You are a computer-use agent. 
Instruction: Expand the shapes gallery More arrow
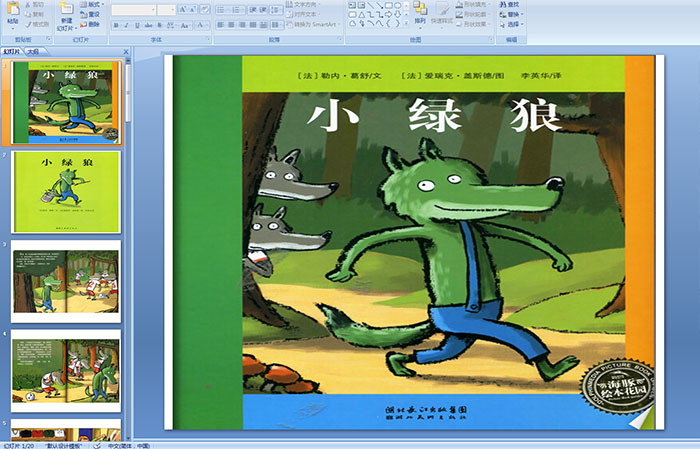406,23
